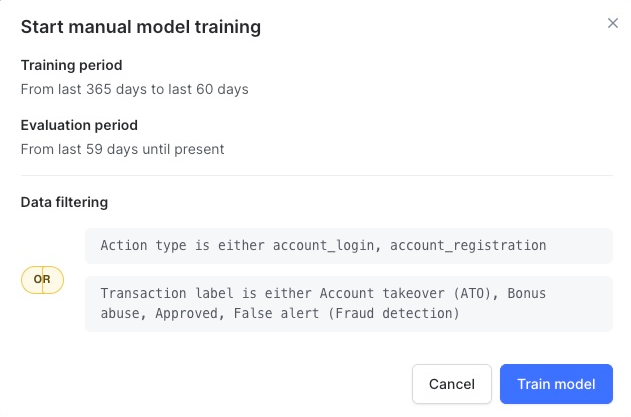Click the account_registration value in filter
The width and height of the screenshot is (631, 417).
pyautogui.click(x=468, y=246)
